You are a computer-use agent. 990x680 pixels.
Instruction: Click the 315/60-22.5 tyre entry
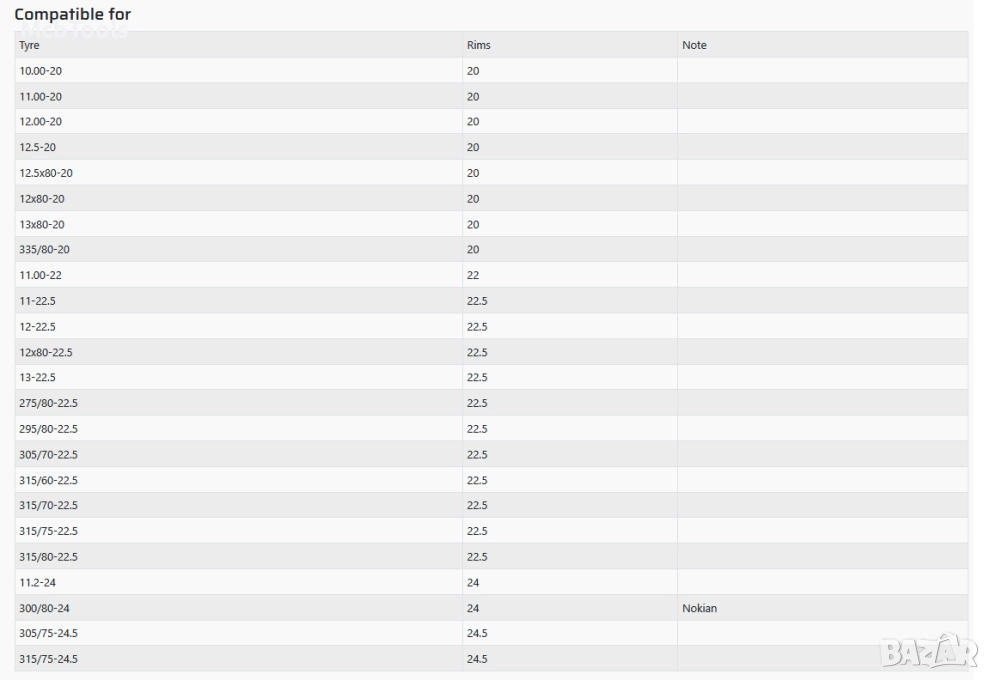pyautogui.click(x=48, y=480)
